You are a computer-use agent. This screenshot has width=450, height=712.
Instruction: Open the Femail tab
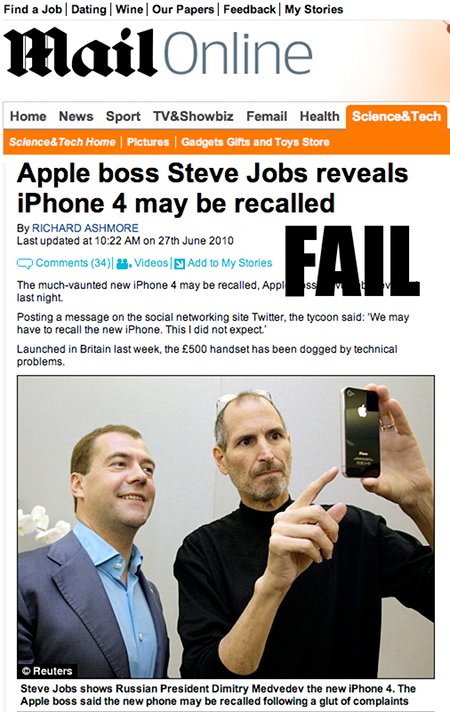(267, 116)
